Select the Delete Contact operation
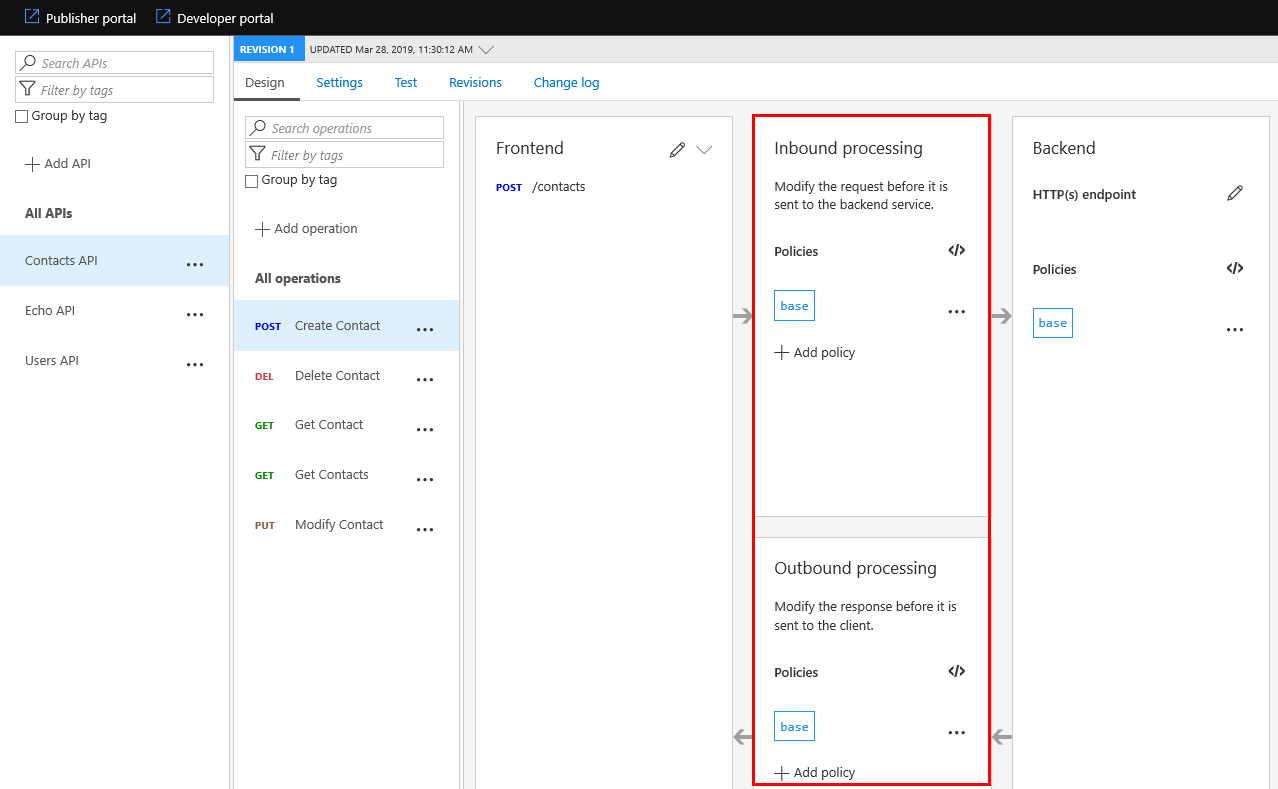Viewport: 1278px width, 789px height. pyautogui.click(x=346, y=376)
